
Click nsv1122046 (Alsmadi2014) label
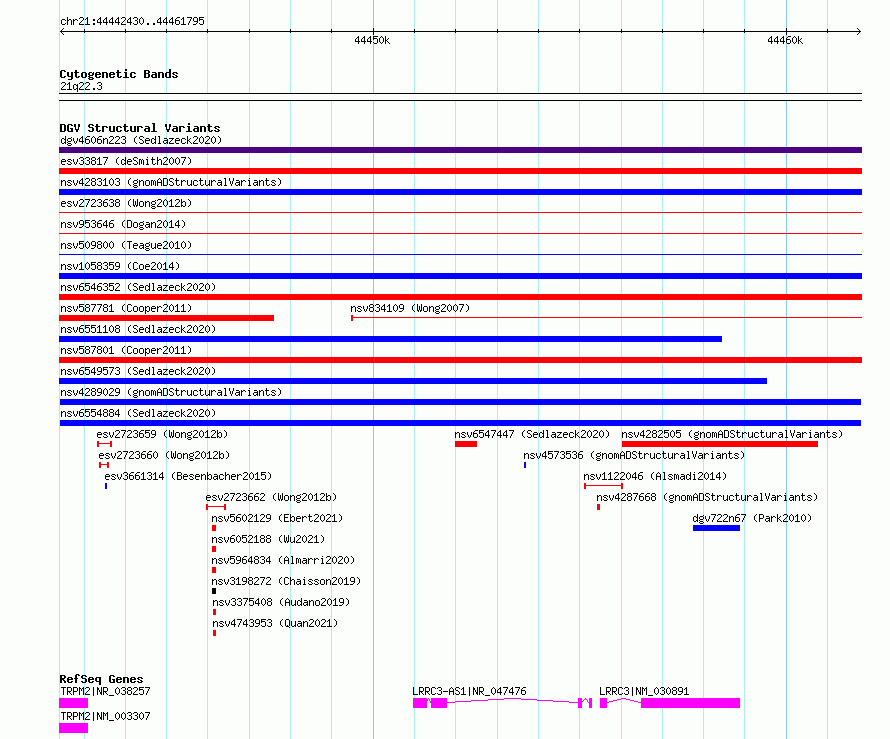click(655, 476)
